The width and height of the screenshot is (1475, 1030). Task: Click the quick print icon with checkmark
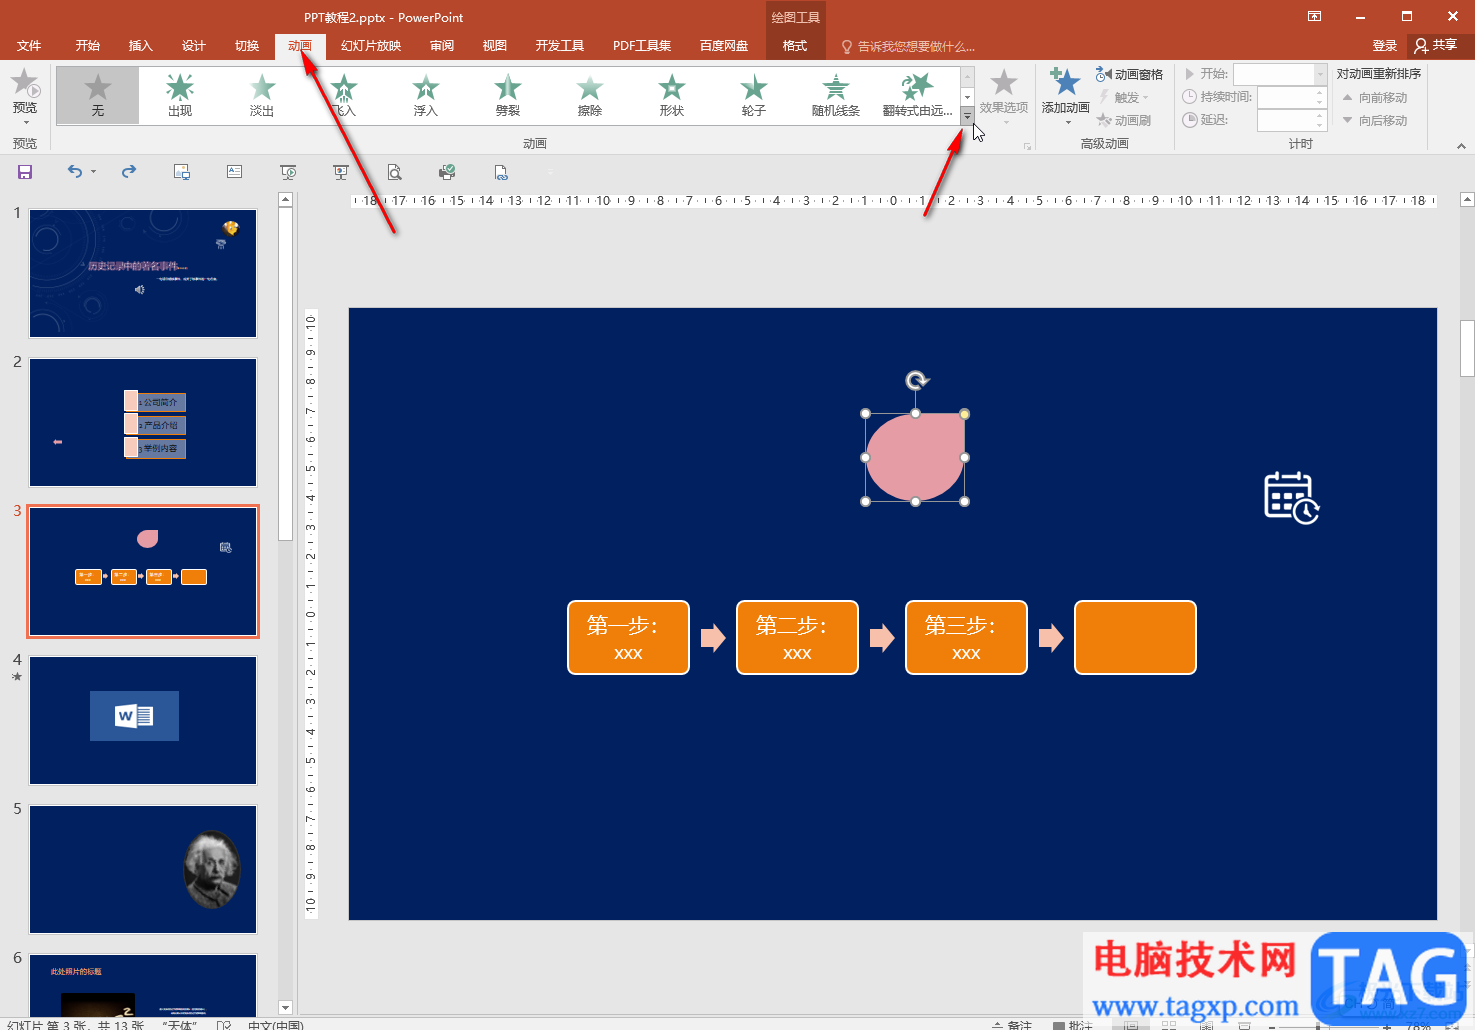447,172
